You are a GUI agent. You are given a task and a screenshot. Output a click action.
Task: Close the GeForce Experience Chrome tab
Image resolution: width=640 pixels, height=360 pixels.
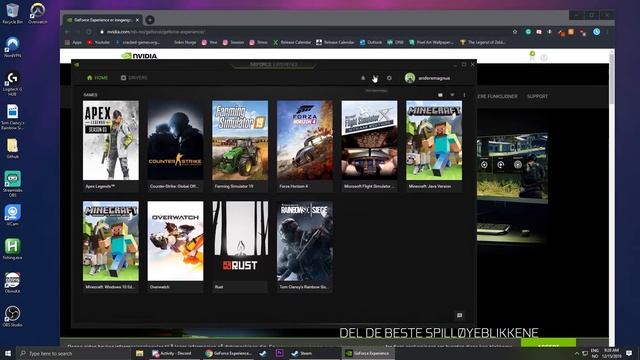coord(138,20)
